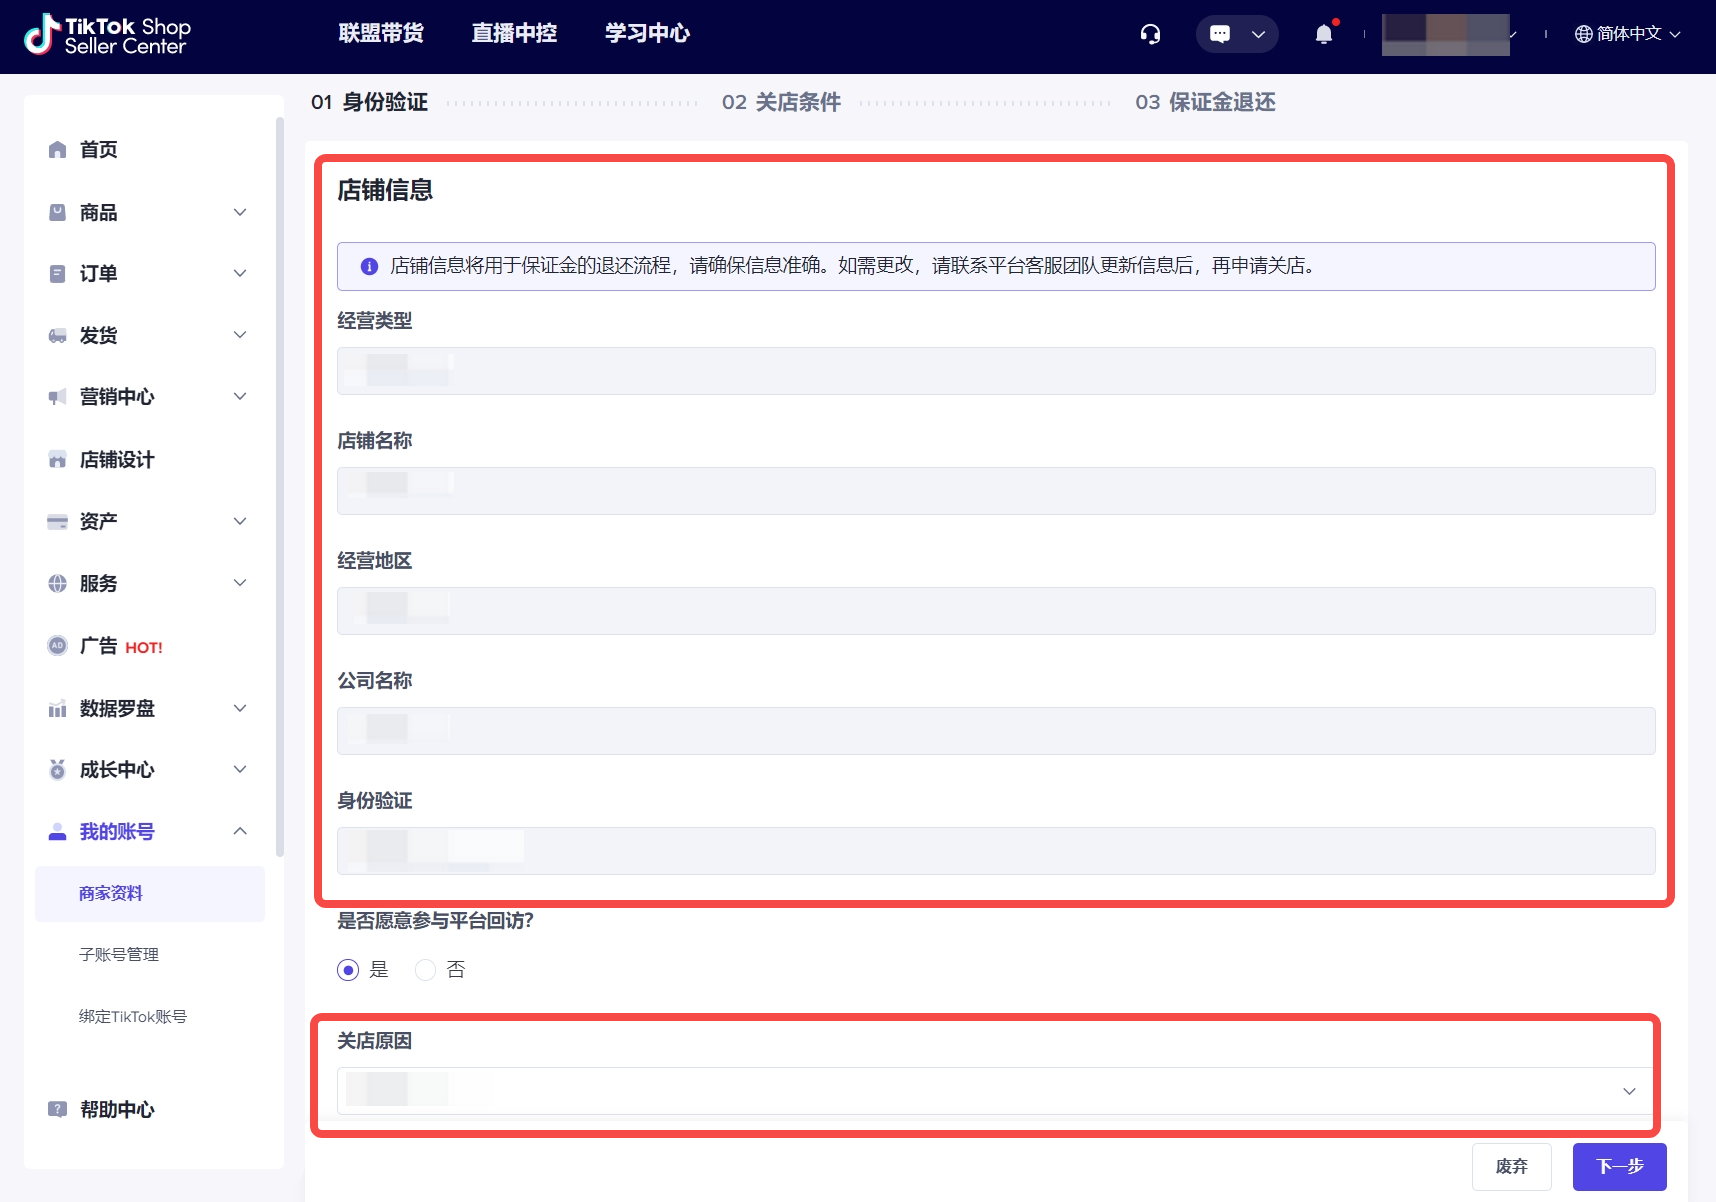Screen dimensions: 1716x1202
Task: Go to 学习中心 in top navigation
Action: (647, 34)
